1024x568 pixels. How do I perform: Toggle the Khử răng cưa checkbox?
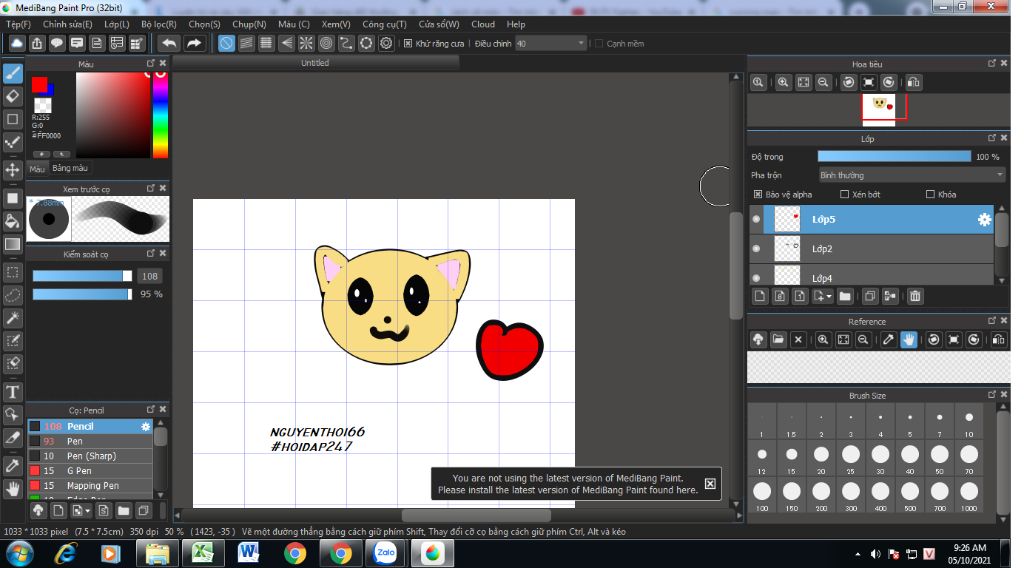click(408, 44)
